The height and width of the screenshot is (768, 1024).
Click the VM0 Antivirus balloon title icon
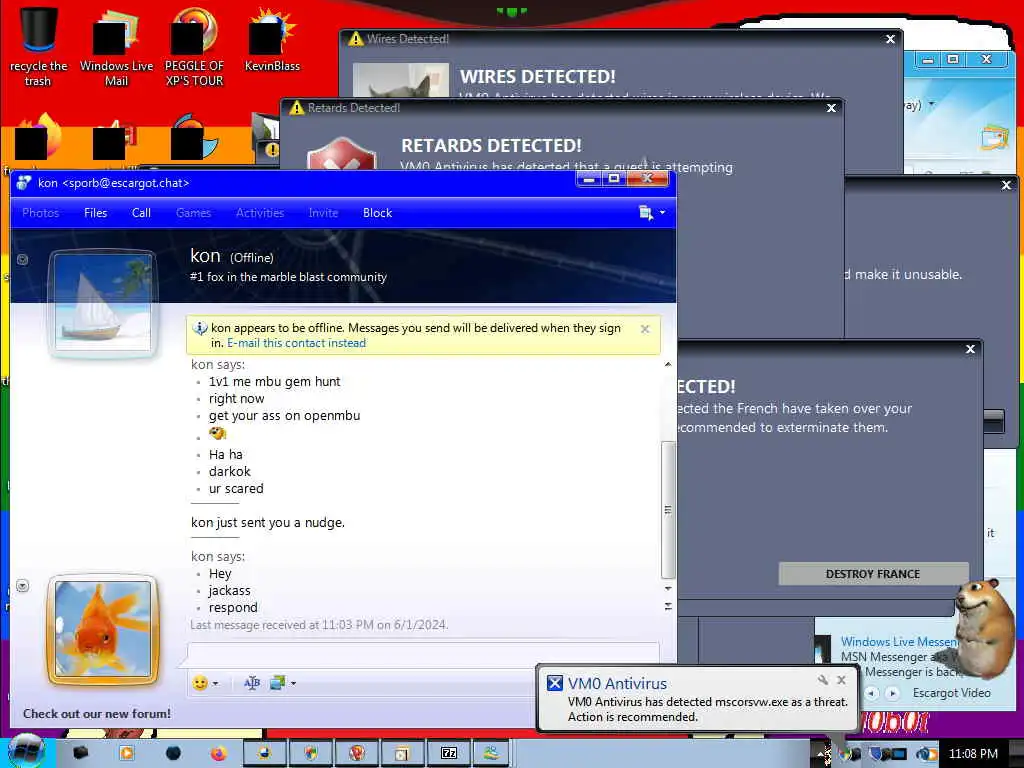coord(554,683)
